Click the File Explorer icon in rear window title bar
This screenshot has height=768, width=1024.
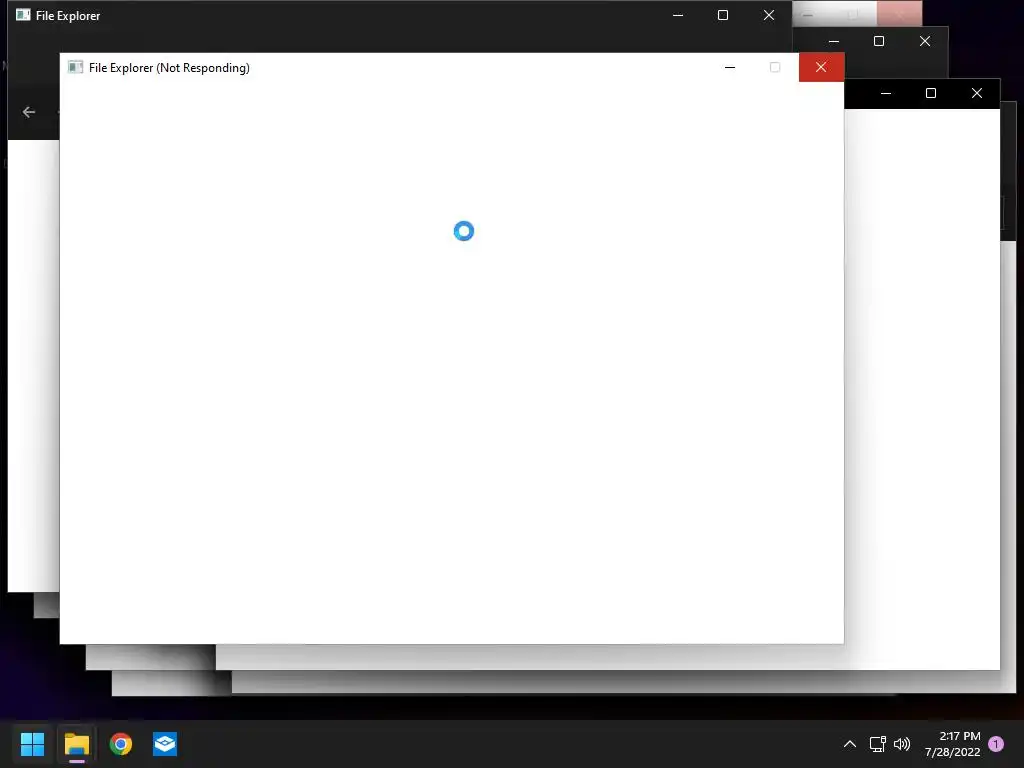pos(23,15)
